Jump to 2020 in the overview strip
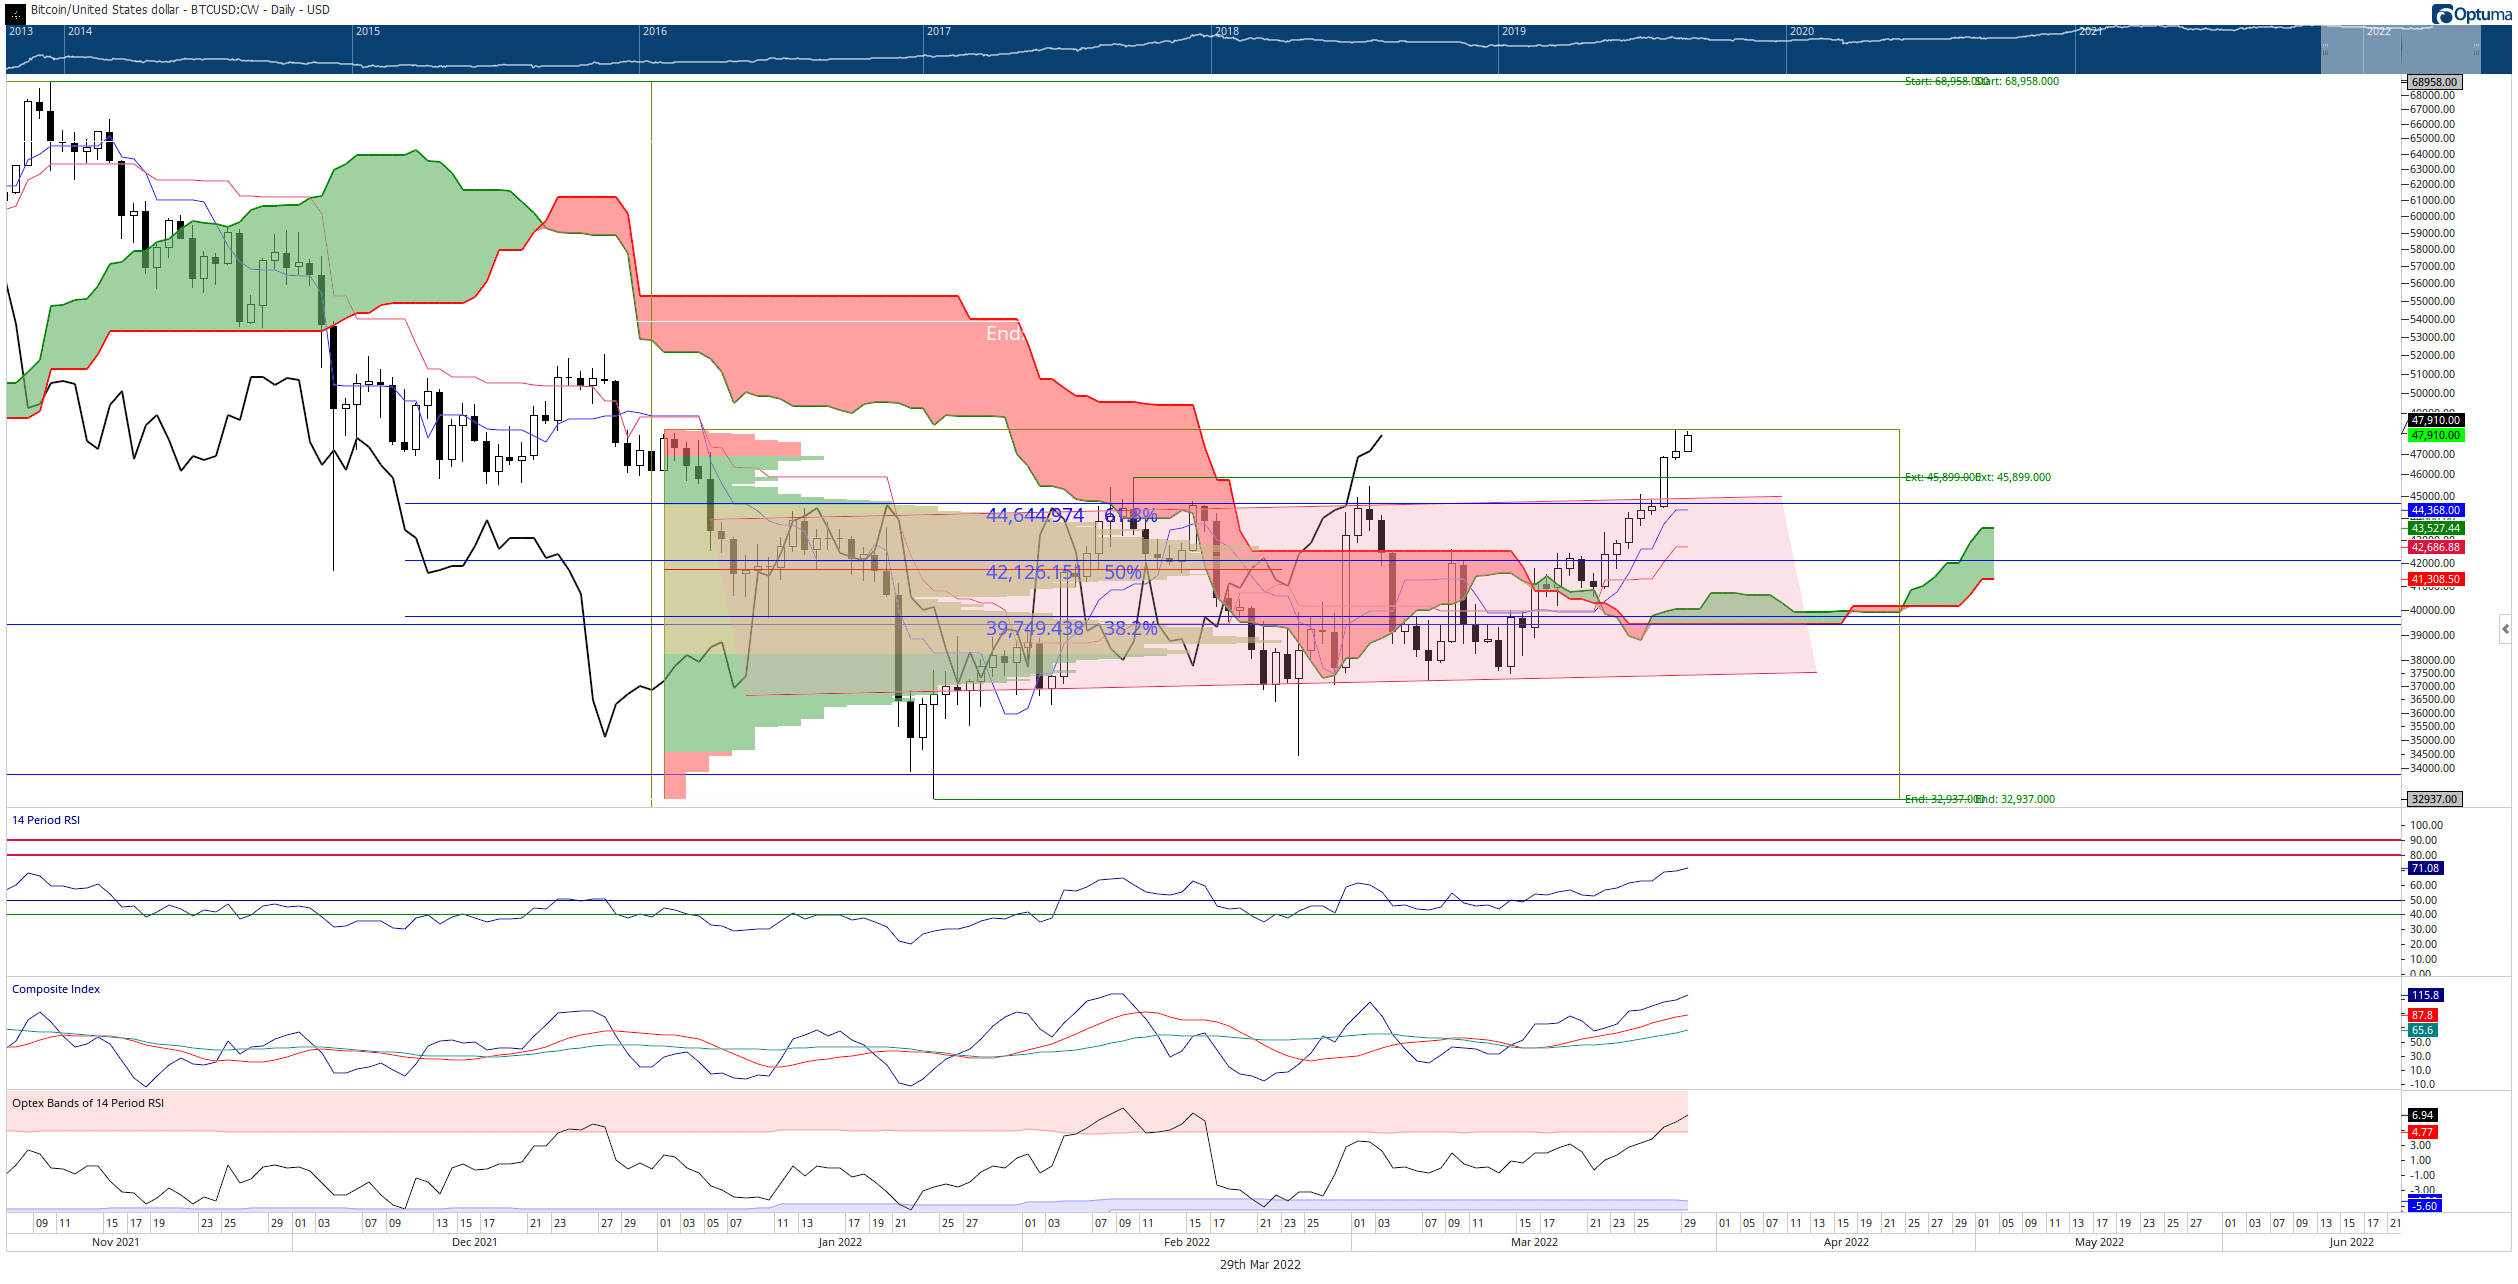 pyautogui.click(x=1802, y=31)
